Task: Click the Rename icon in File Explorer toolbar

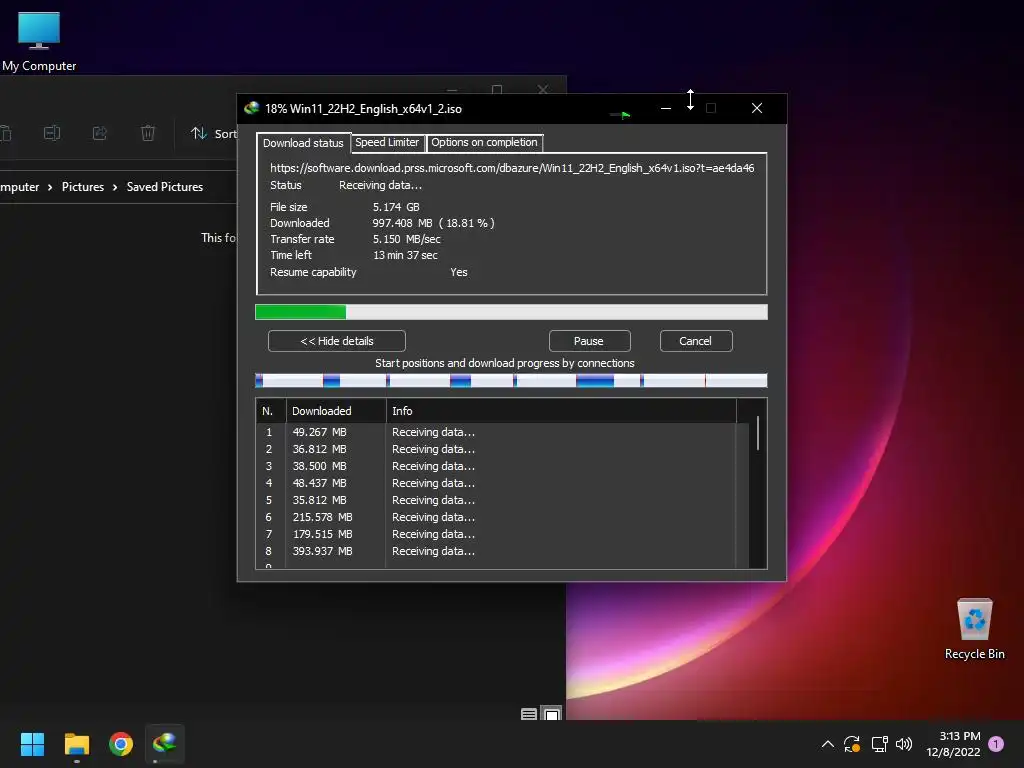Action: [x=52, y=133]
